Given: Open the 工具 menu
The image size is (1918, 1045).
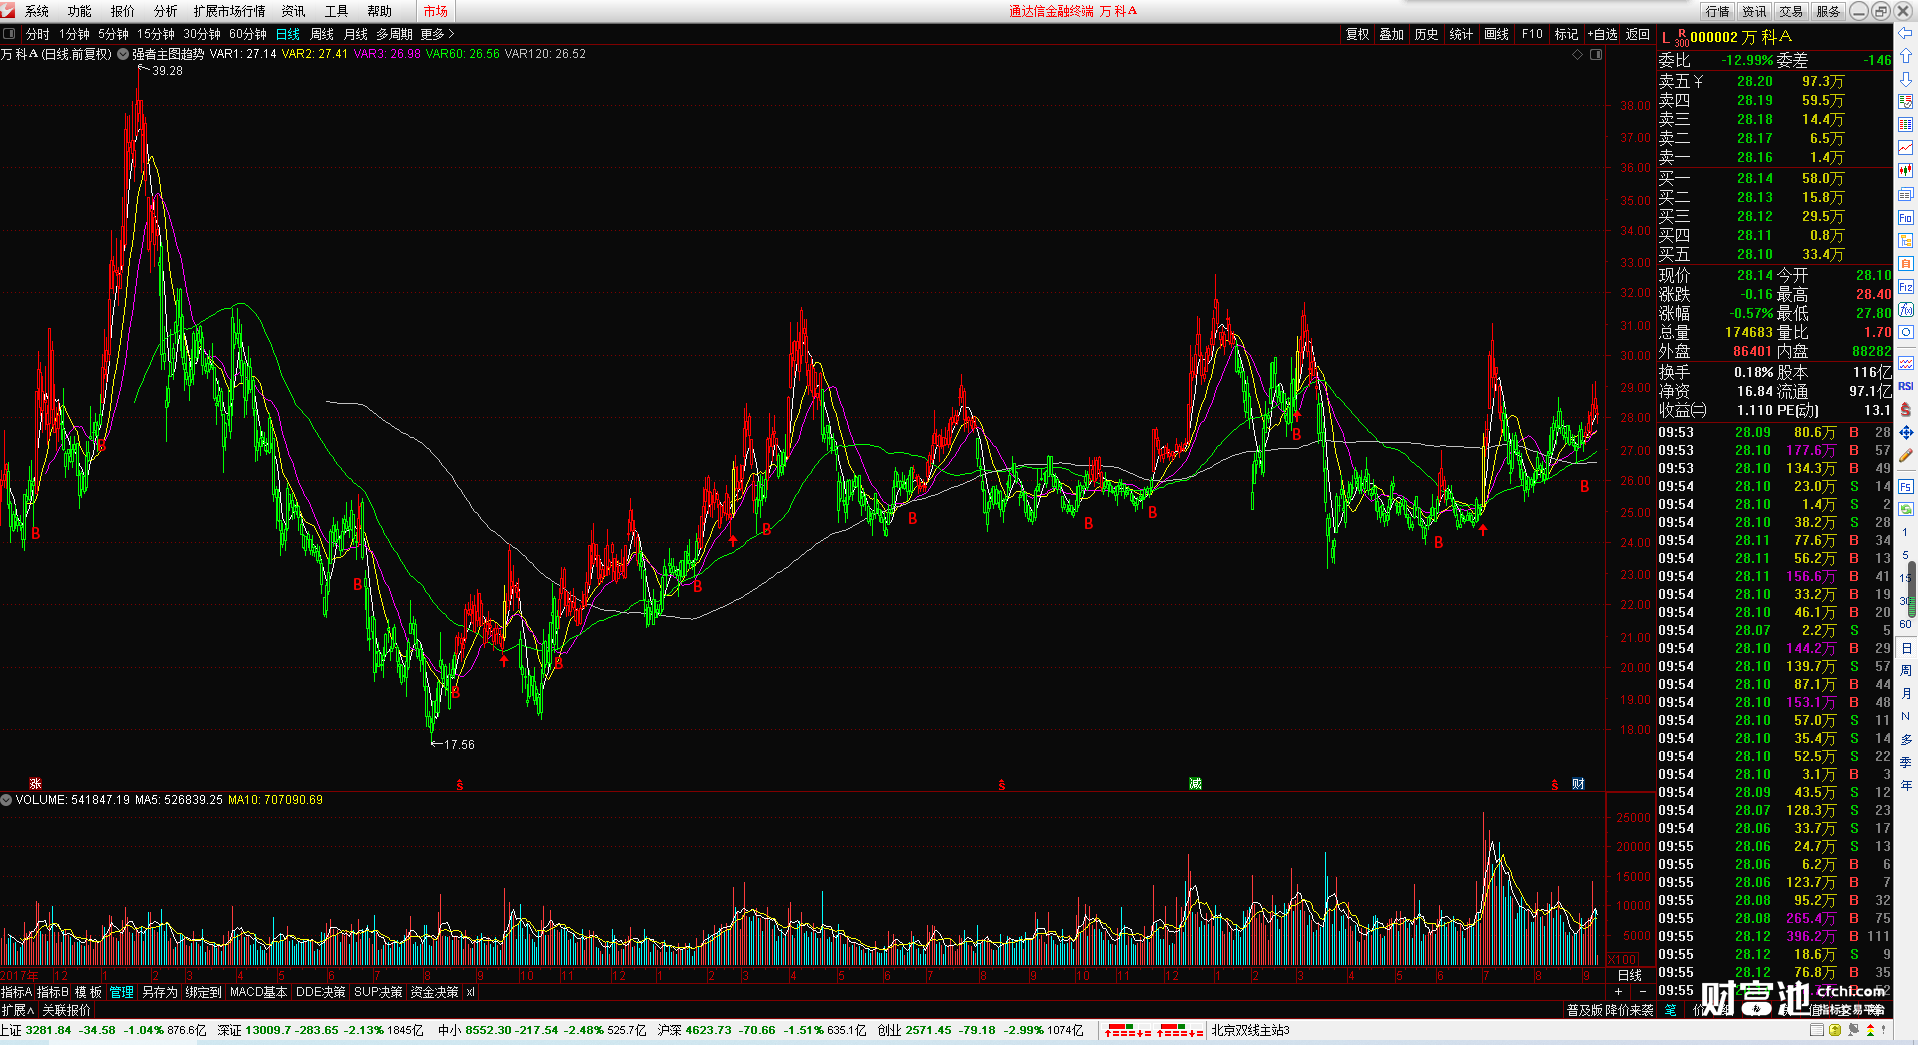Looking at the screenshot, I should click(x=337, y=11).
